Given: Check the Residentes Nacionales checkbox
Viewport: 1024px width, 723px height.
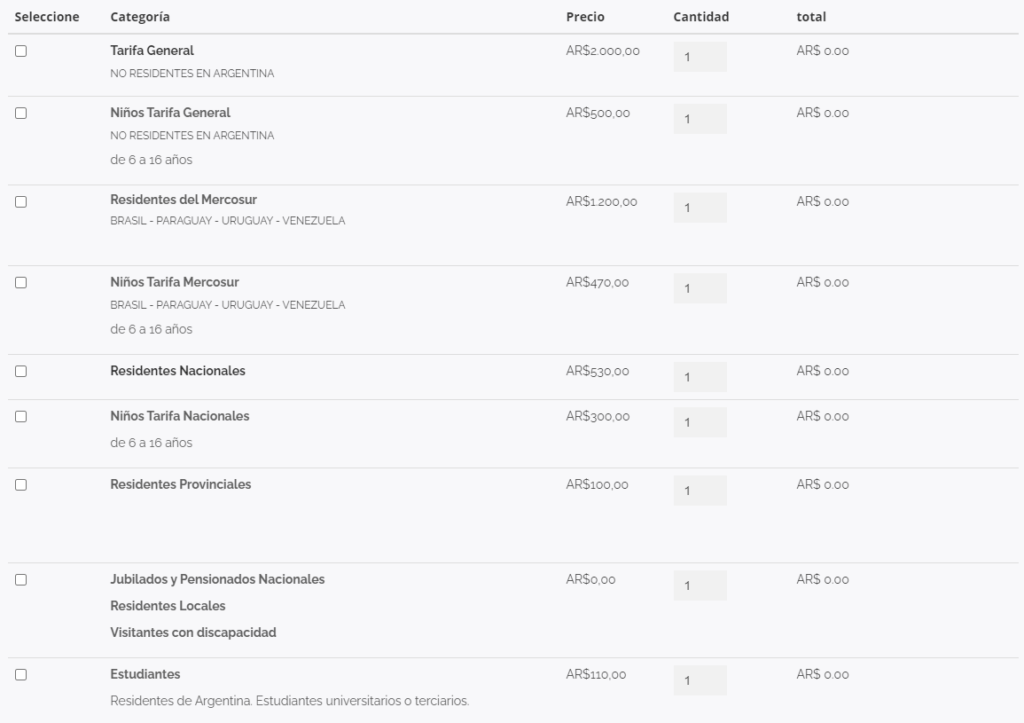Looking at the screenshot, I should pos(21,371).
